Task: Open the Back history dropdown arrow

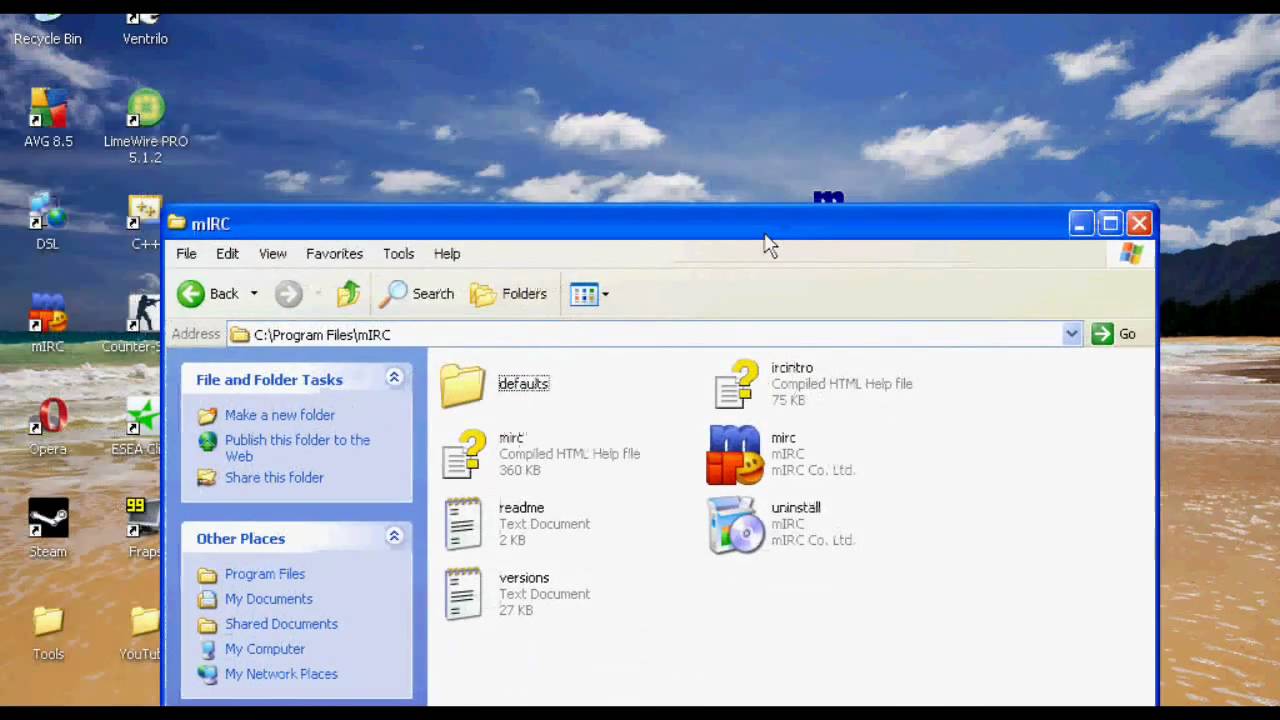Action: tap(254, 293)
